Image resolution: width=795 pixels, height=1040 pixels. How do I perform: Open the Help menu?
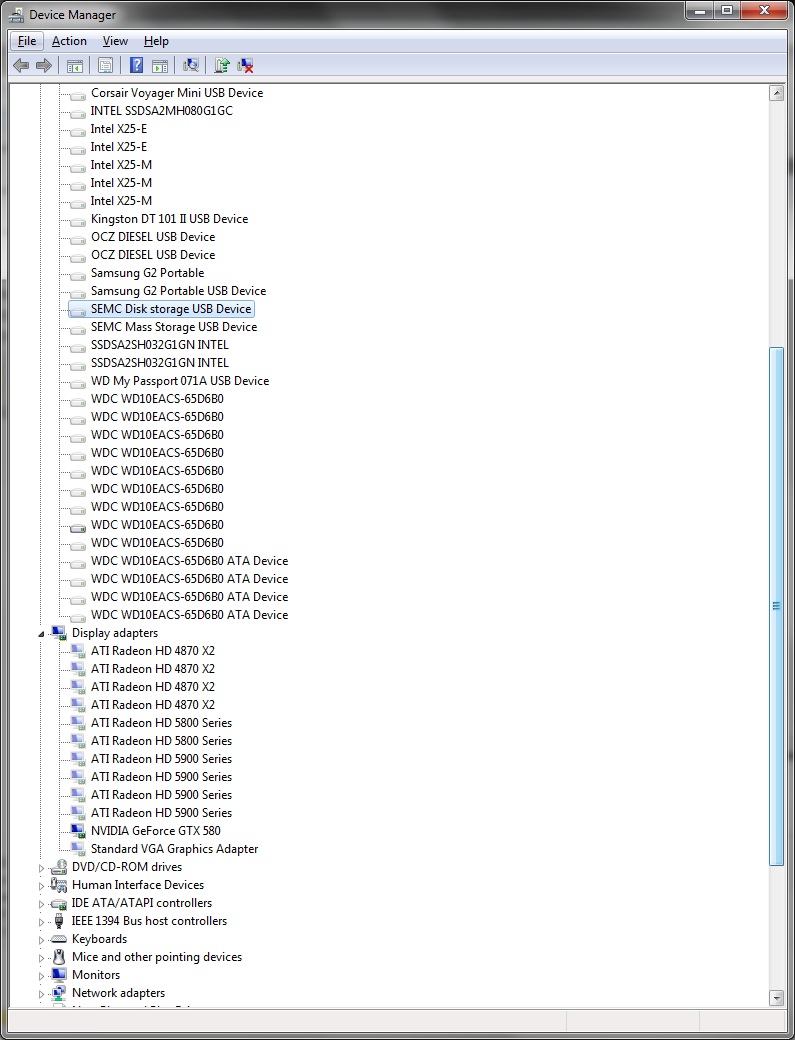click(156, 41)
